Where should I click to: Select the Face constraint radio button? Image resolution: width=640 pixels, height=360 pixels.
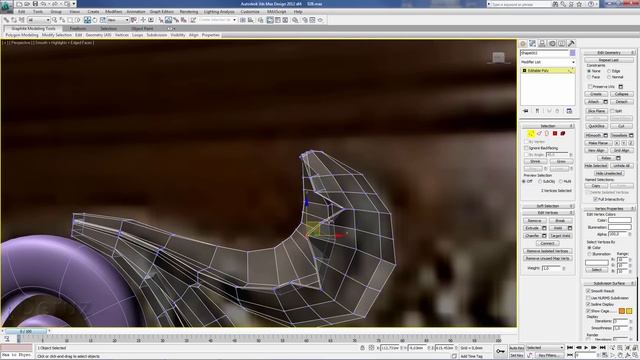coord(589,77)
